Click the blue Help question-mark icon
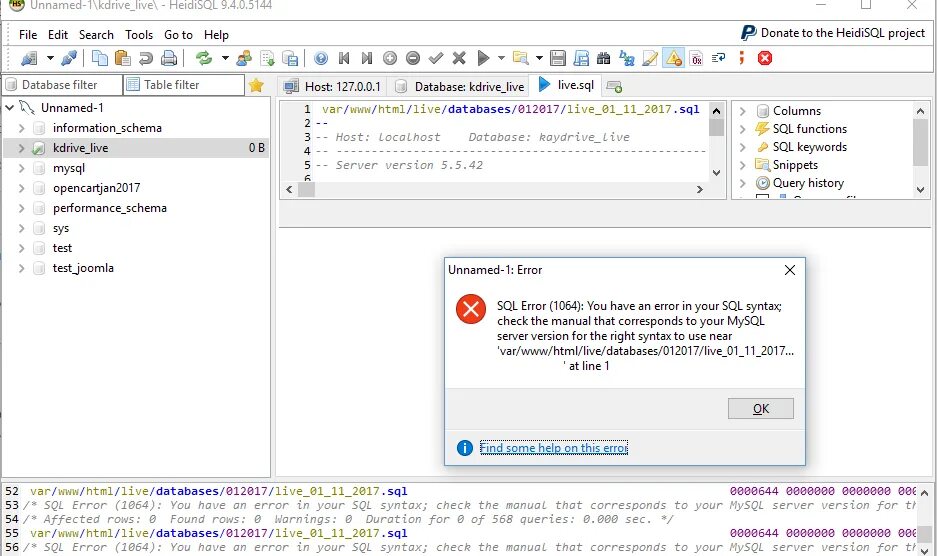The image size is (937, 556). pyautogui.click(x=321, y=58)
